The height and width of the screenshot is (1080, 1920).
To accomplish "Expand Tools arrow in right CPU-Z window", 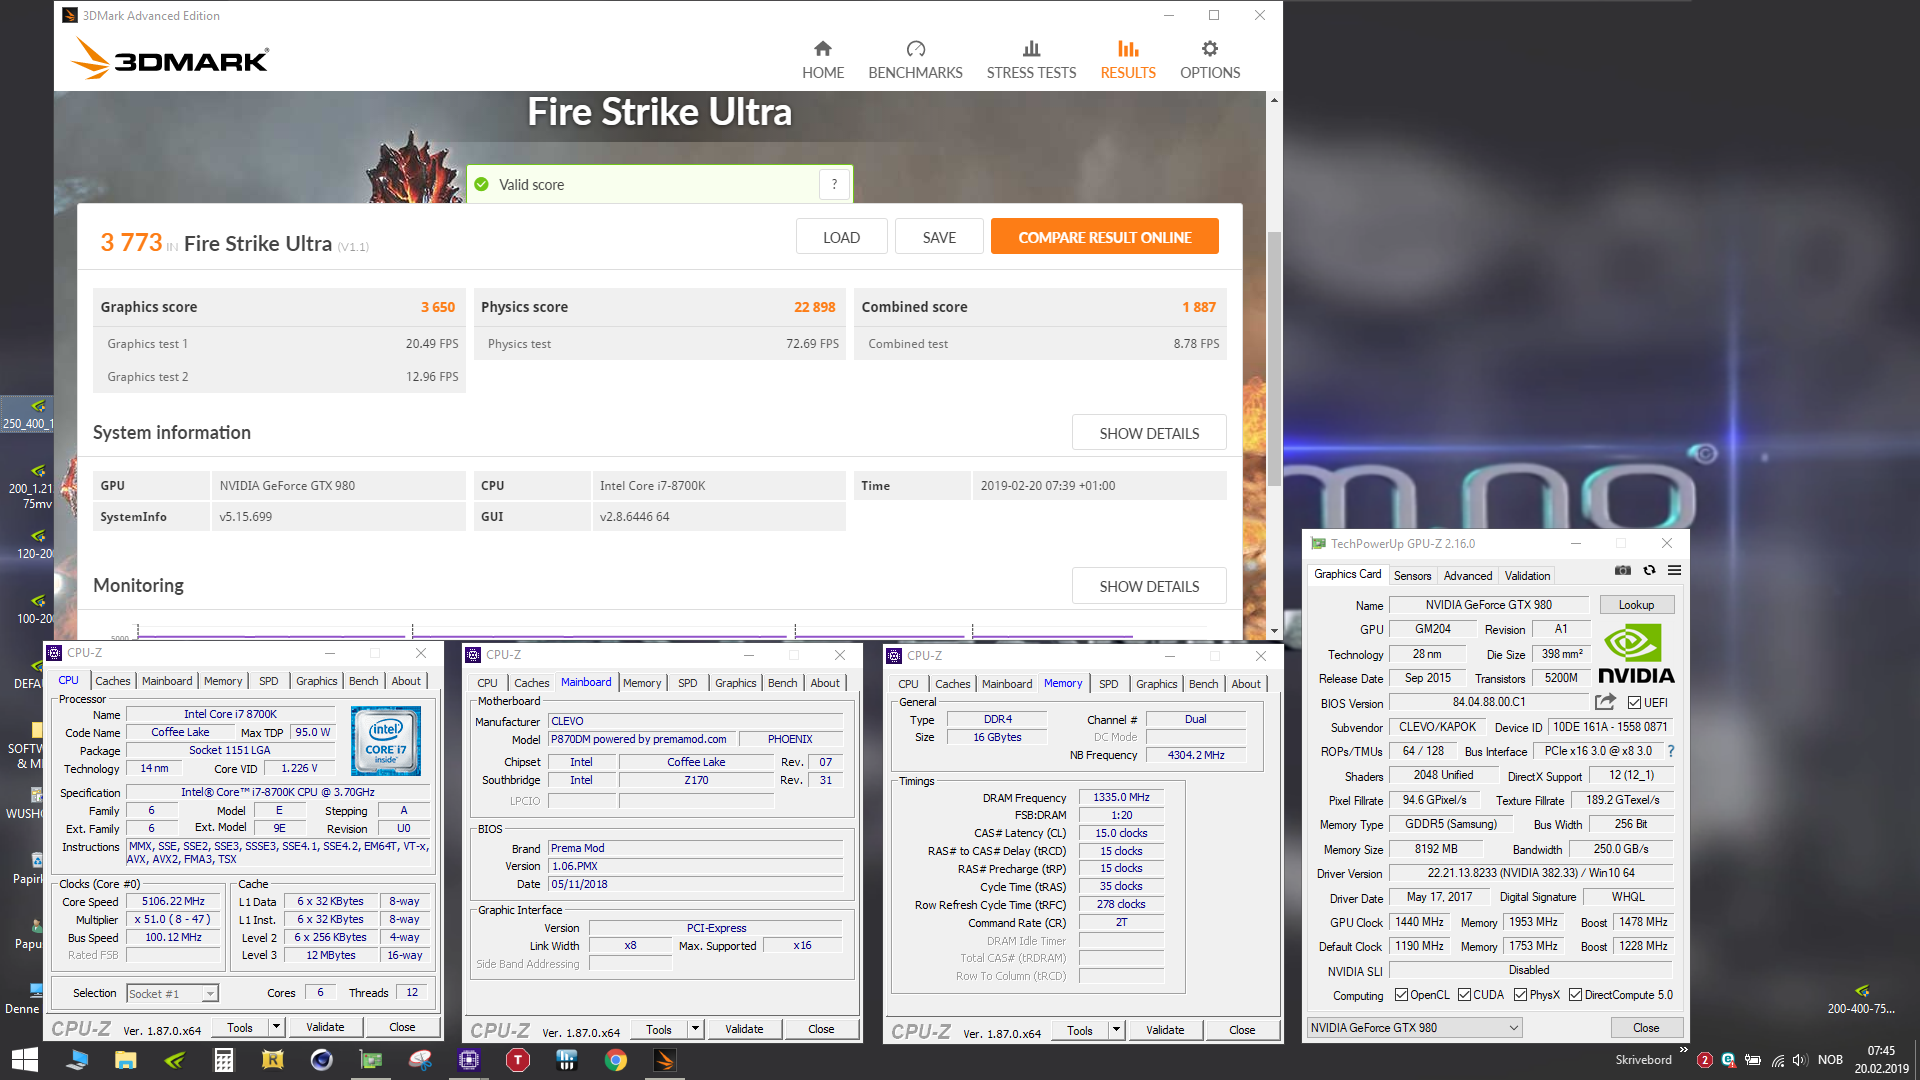I will coord(1116,1030).
